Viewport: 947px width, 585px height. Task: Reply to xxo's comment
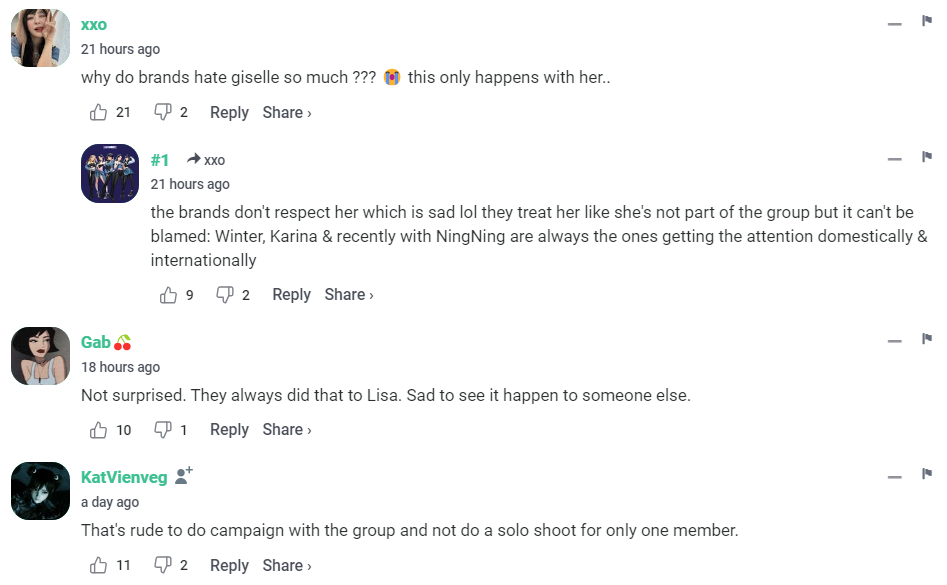coord(229,113)
